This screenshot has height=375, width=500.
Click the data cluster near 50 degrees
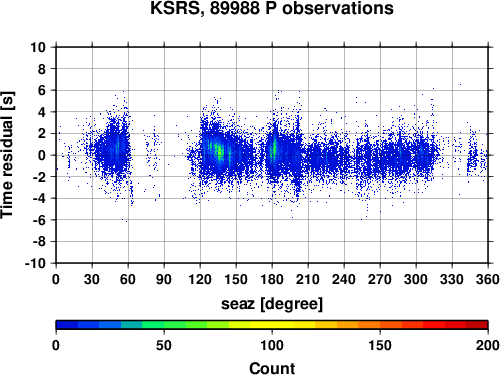tap(115, 147)
